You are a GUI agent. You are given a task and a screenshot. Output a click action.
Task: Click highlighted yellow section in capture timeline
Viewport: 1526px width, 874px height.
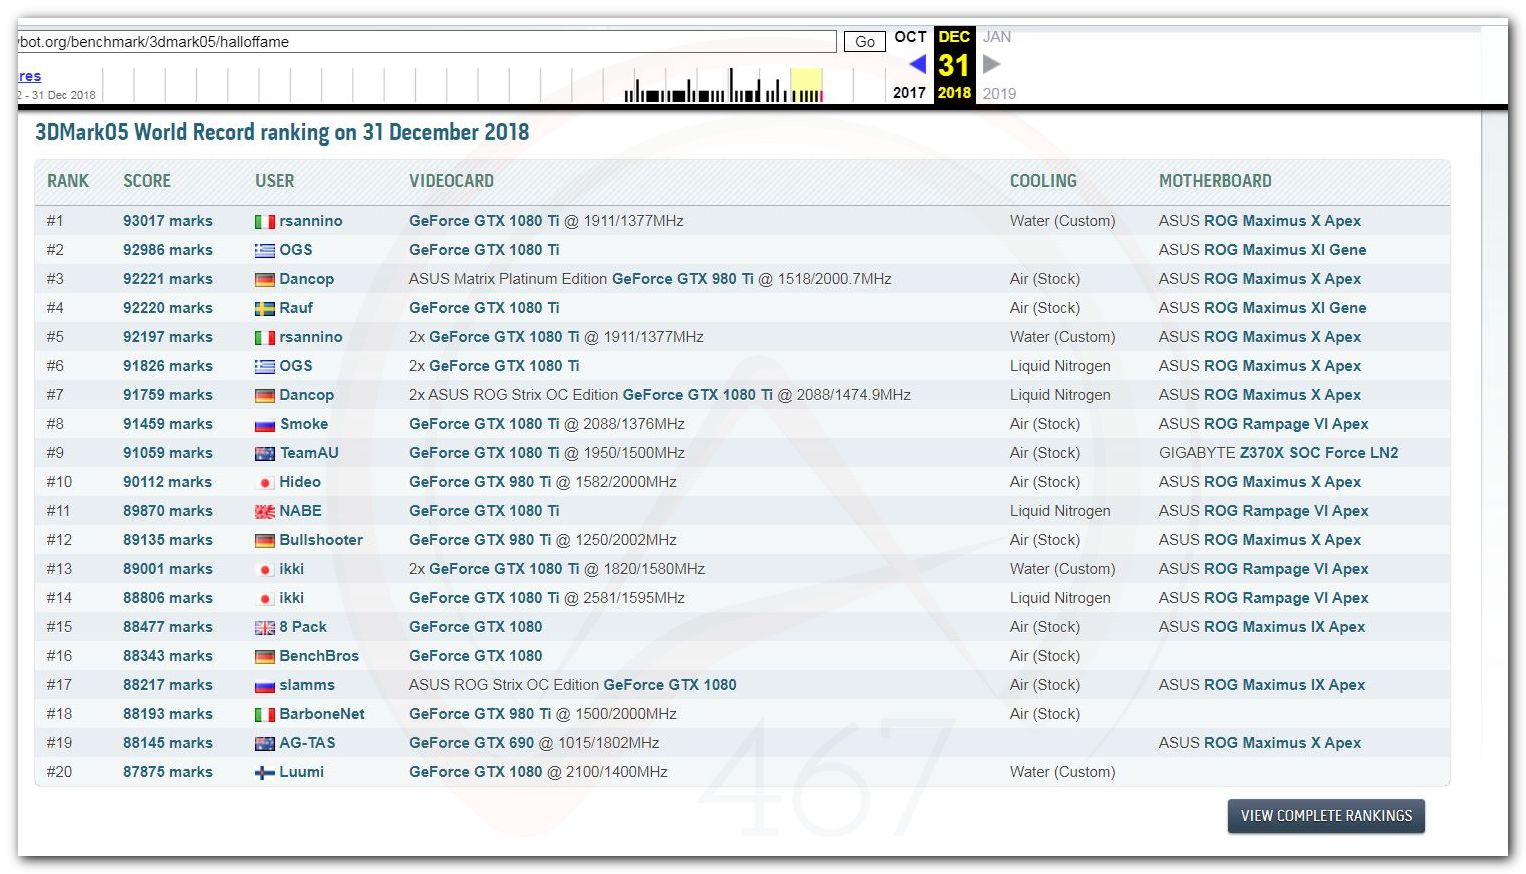coord(806,85)
